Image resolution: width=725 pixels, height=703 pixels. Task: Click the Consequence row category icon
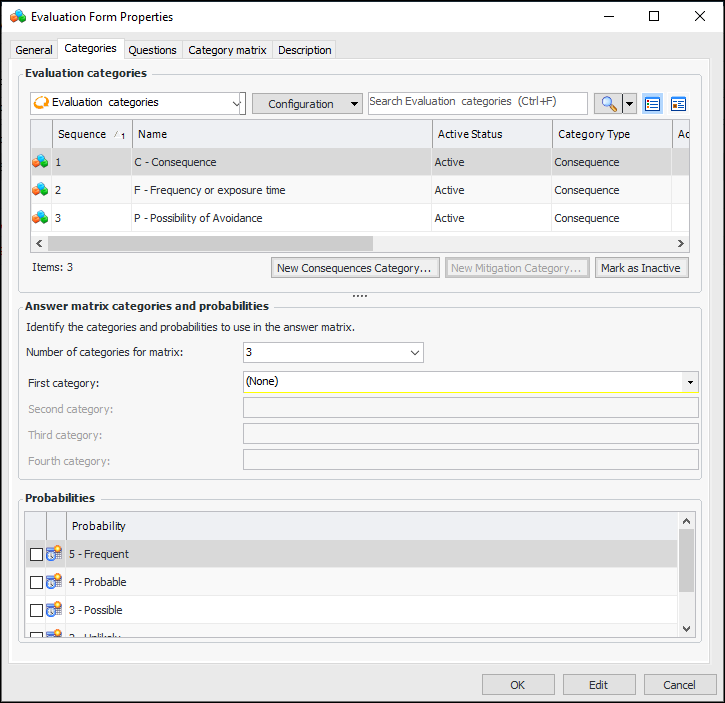click(41, 162)
